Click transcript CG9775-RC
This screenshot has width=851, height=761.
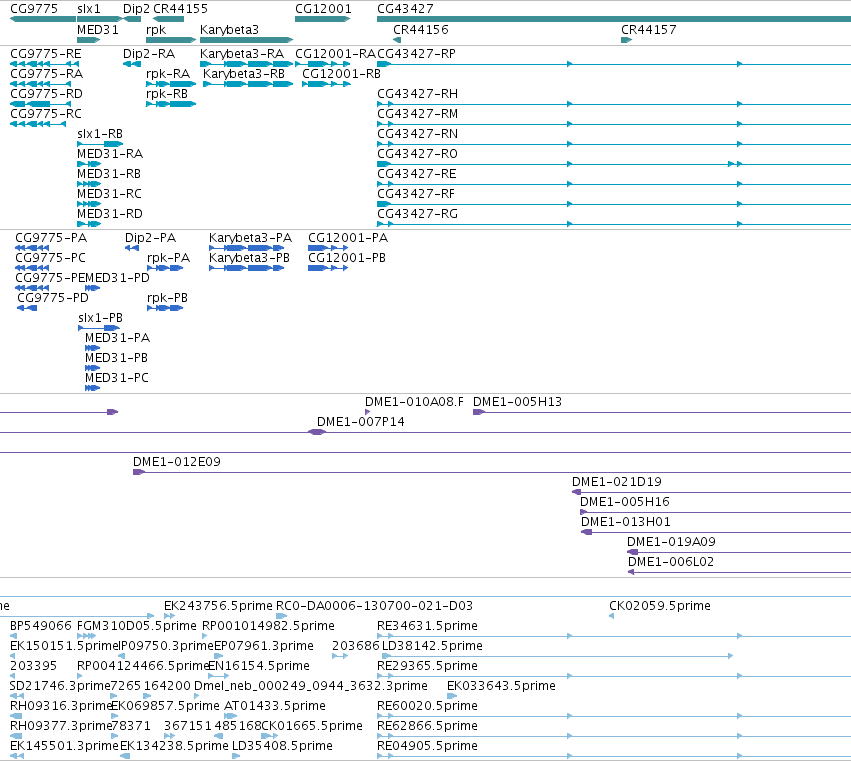tap(46, 114)
